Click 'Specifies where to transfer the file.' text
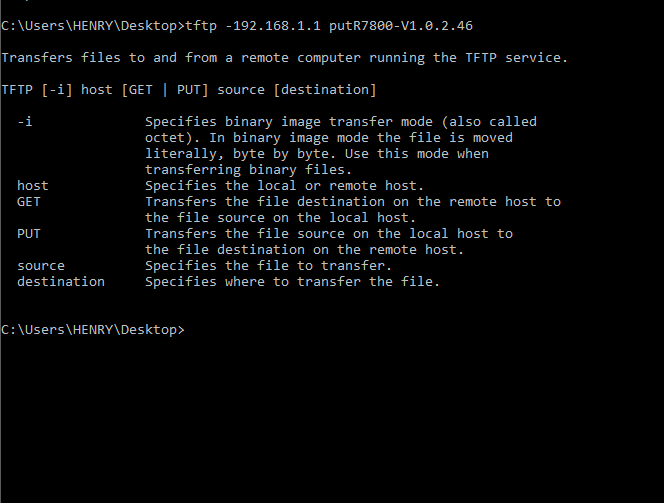Screen dimensions: 664x503 292,281
